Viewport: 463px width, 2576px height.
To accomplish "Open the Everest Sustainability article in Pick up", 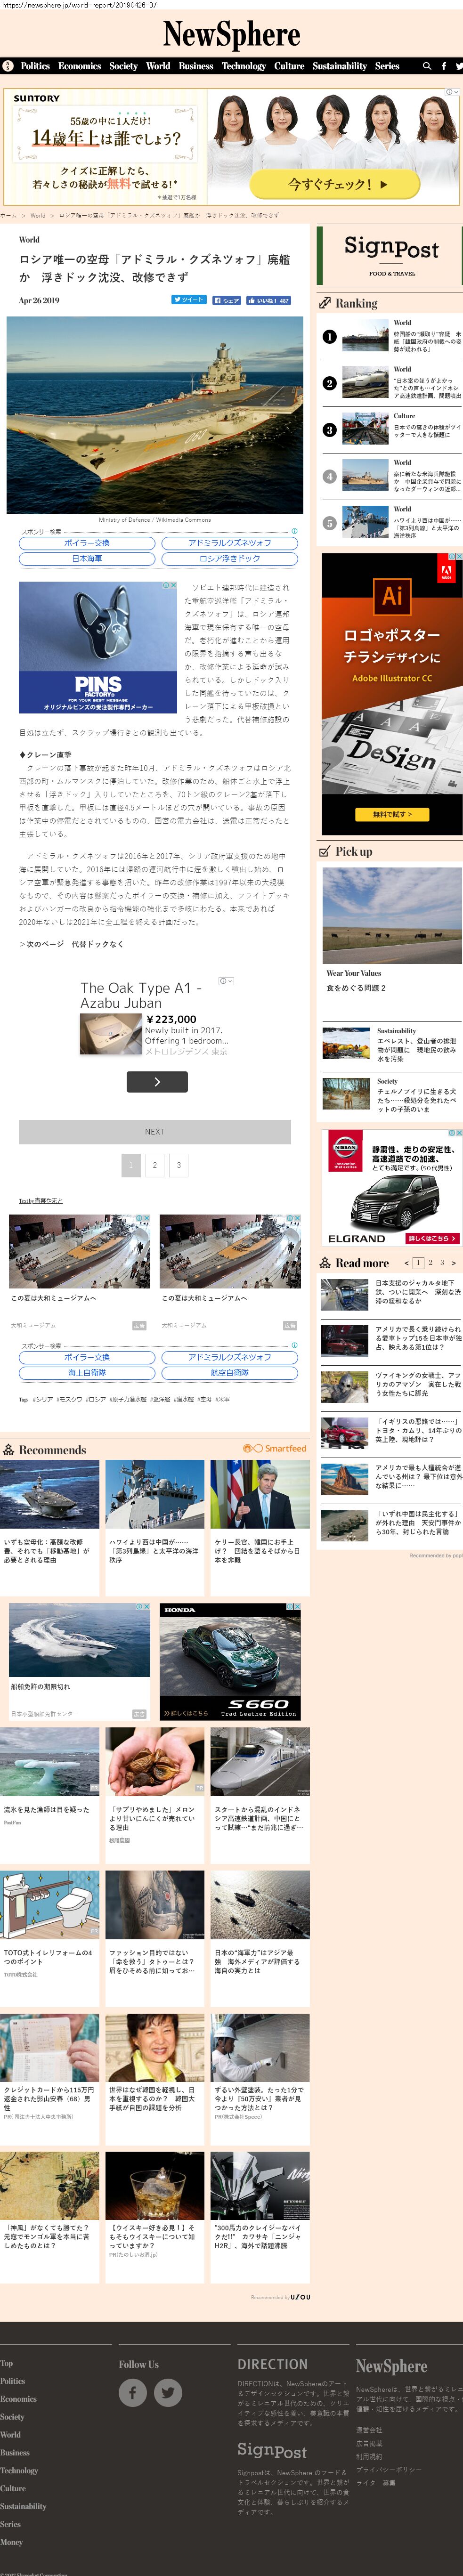I will [x=392, y=1044].
